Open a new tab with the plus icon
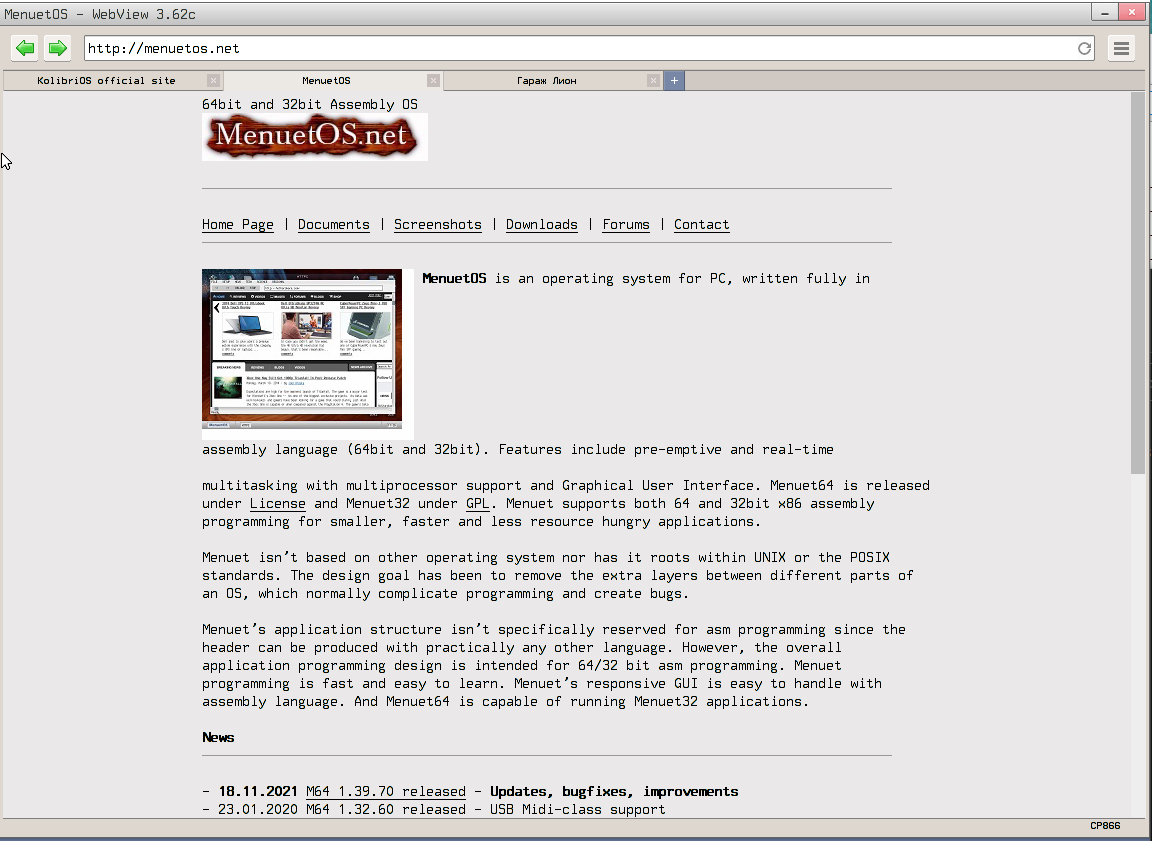Image resolution: width=1152 pixels, height=841 pixels. click(x=674, y=80)
